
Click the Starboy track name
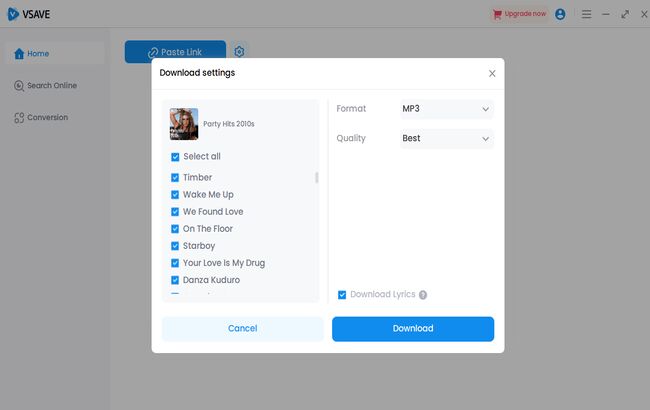pos(199,246)
